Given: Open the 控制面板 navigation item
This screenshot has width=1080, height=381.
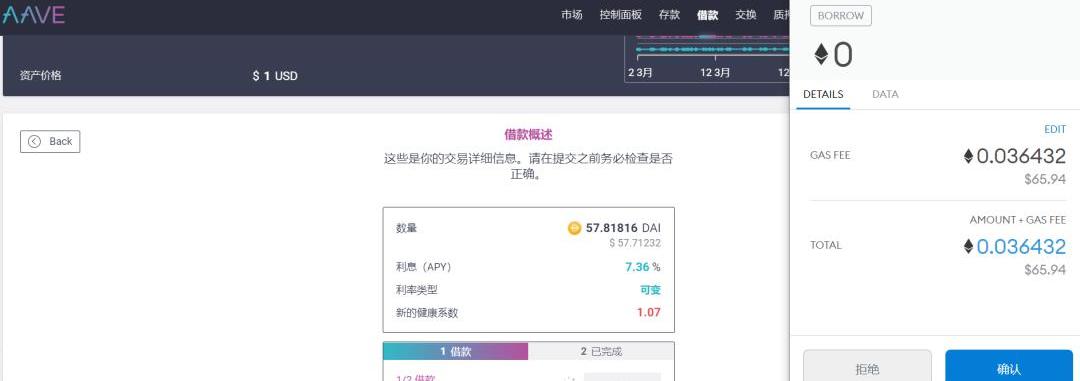Looking at the screenshot, I should (x=621, y=14).
